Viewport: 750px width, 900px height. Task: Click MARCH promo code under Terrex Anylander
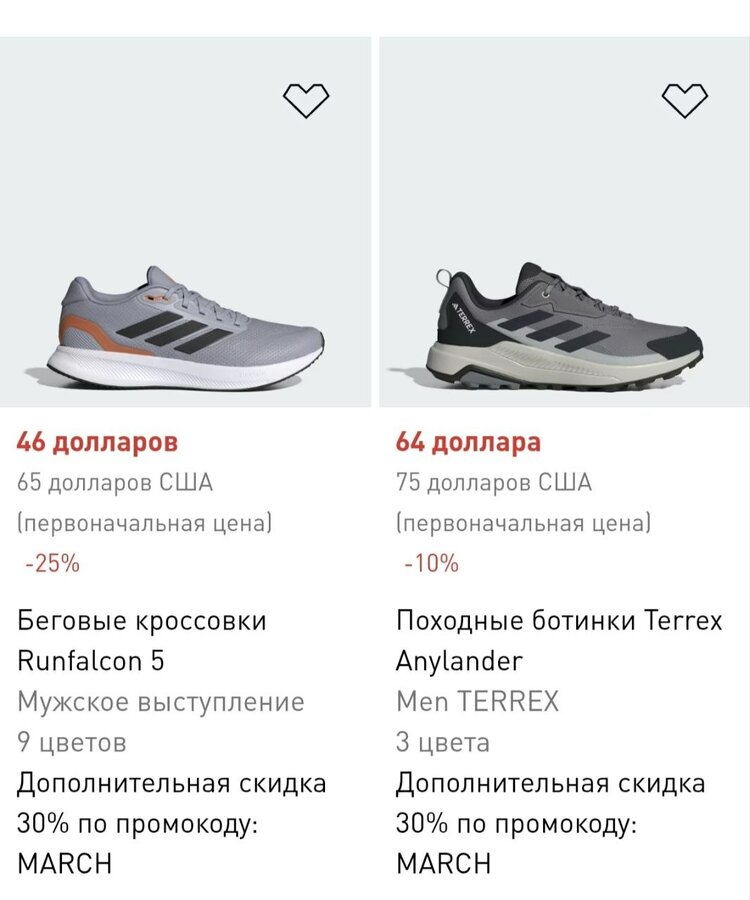tap(444, 863)
